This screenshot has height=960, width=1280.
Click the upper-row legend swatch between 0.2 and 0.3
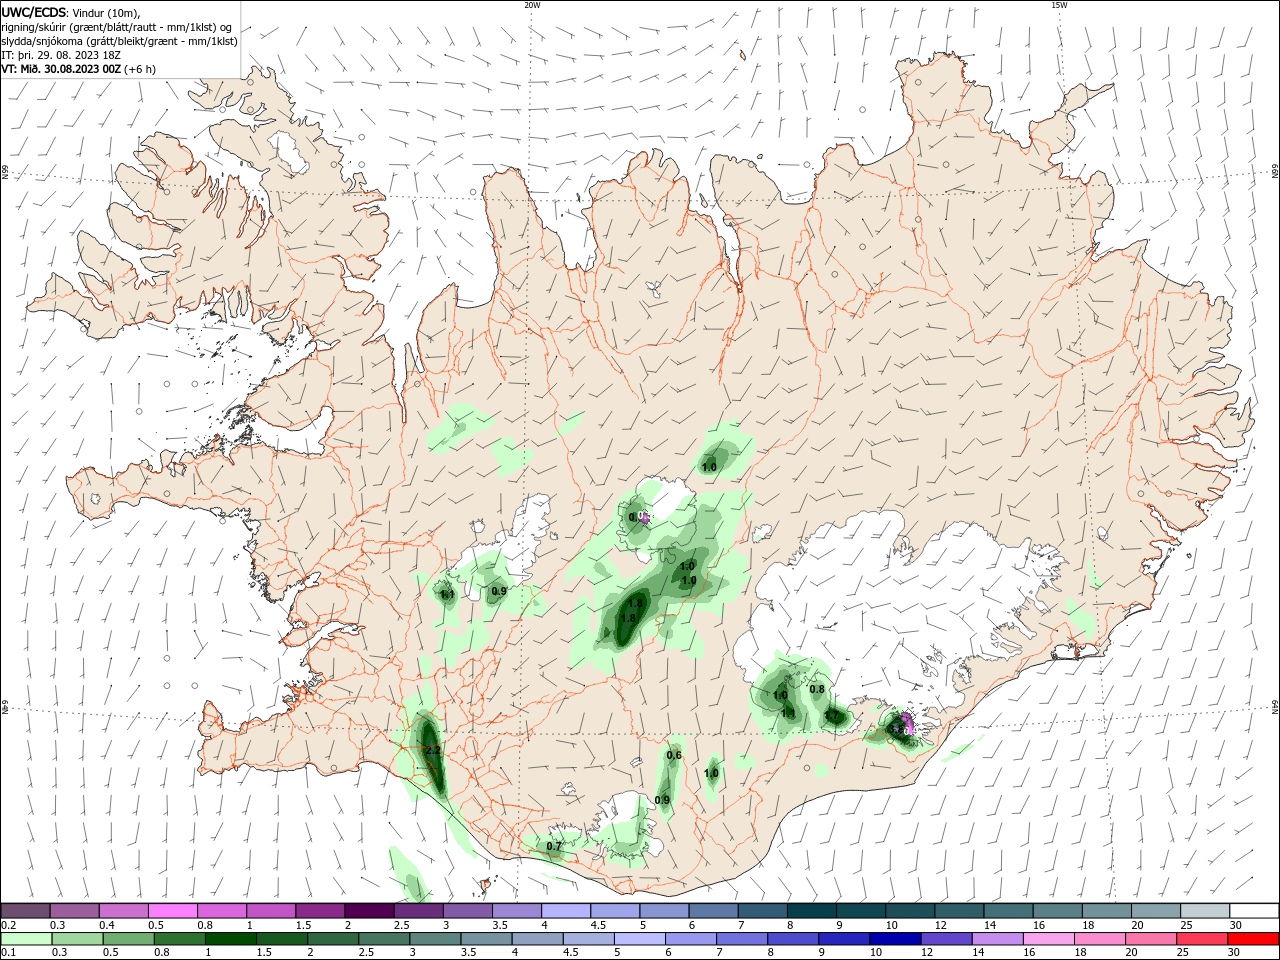click(26, 911)
